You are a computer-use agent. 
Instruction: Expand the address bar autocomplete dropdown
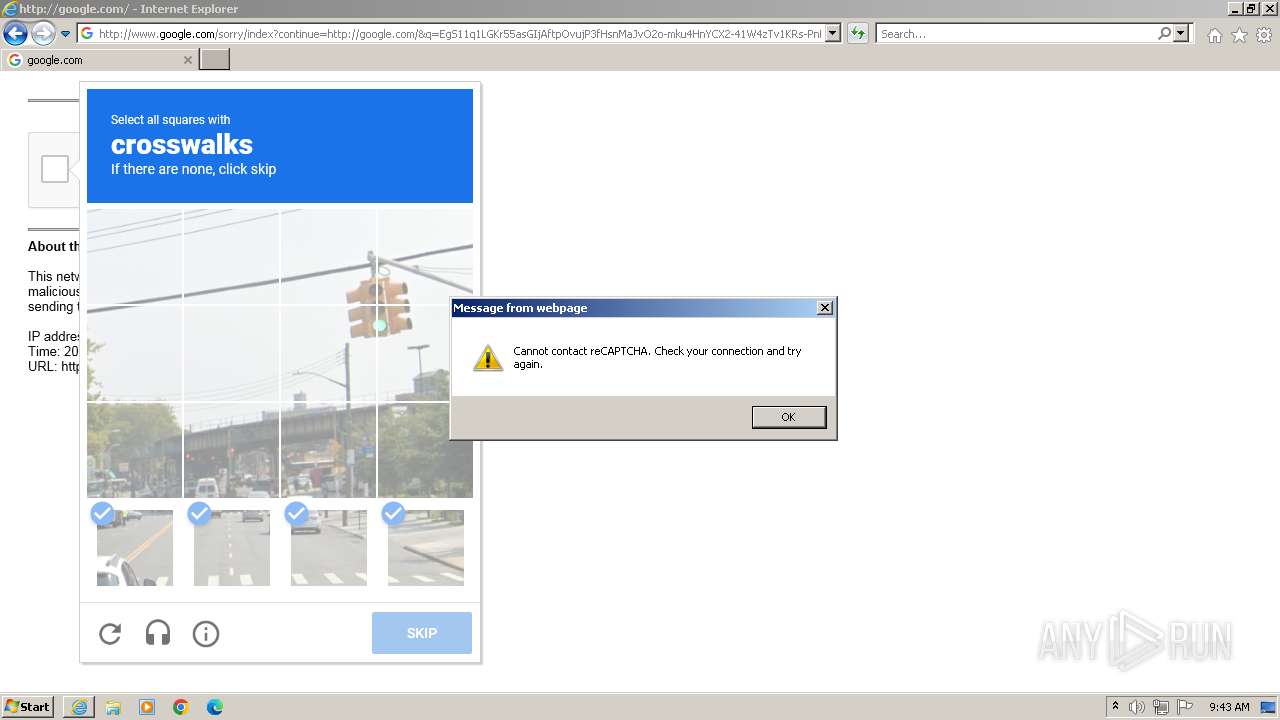click(834, 34)
